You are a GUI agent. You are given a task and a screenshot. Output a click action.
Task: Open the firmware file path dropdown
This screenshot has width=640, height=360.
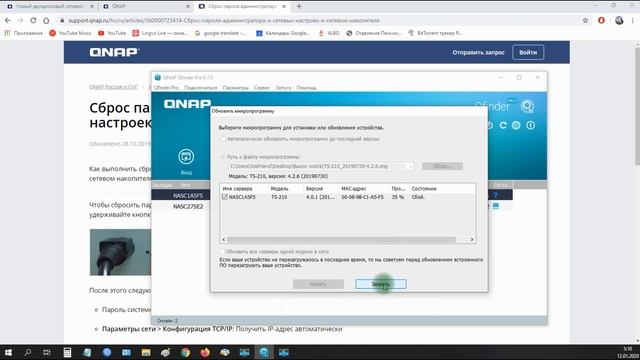[x=410, y=166]
